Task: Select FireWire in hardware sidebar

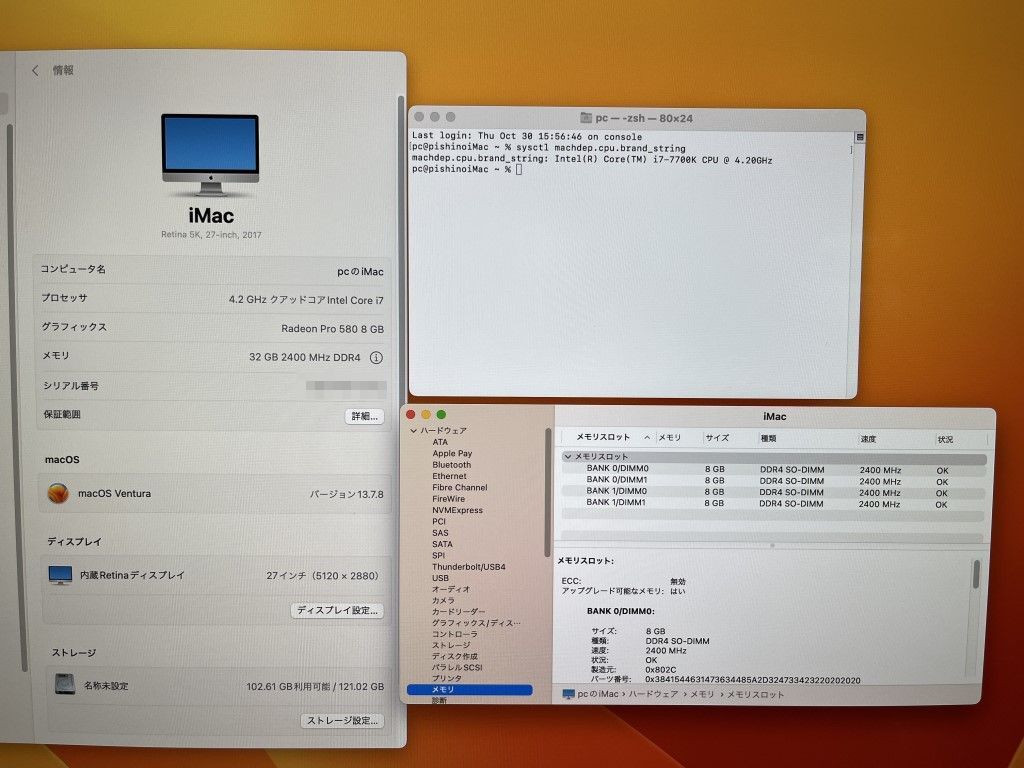Action: [x=448, y=498]
